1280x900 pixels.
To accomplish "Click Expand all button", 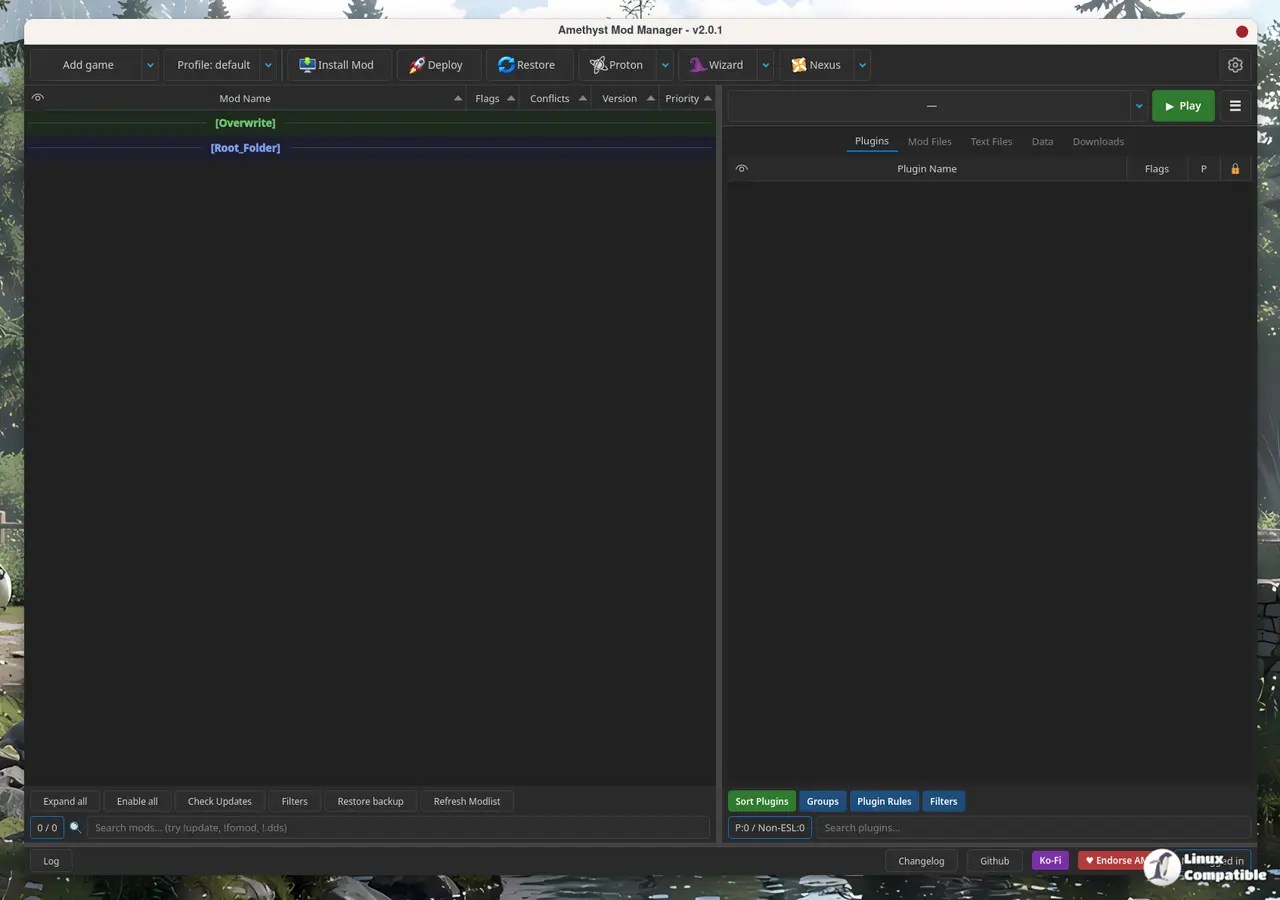I will point(65,801).
